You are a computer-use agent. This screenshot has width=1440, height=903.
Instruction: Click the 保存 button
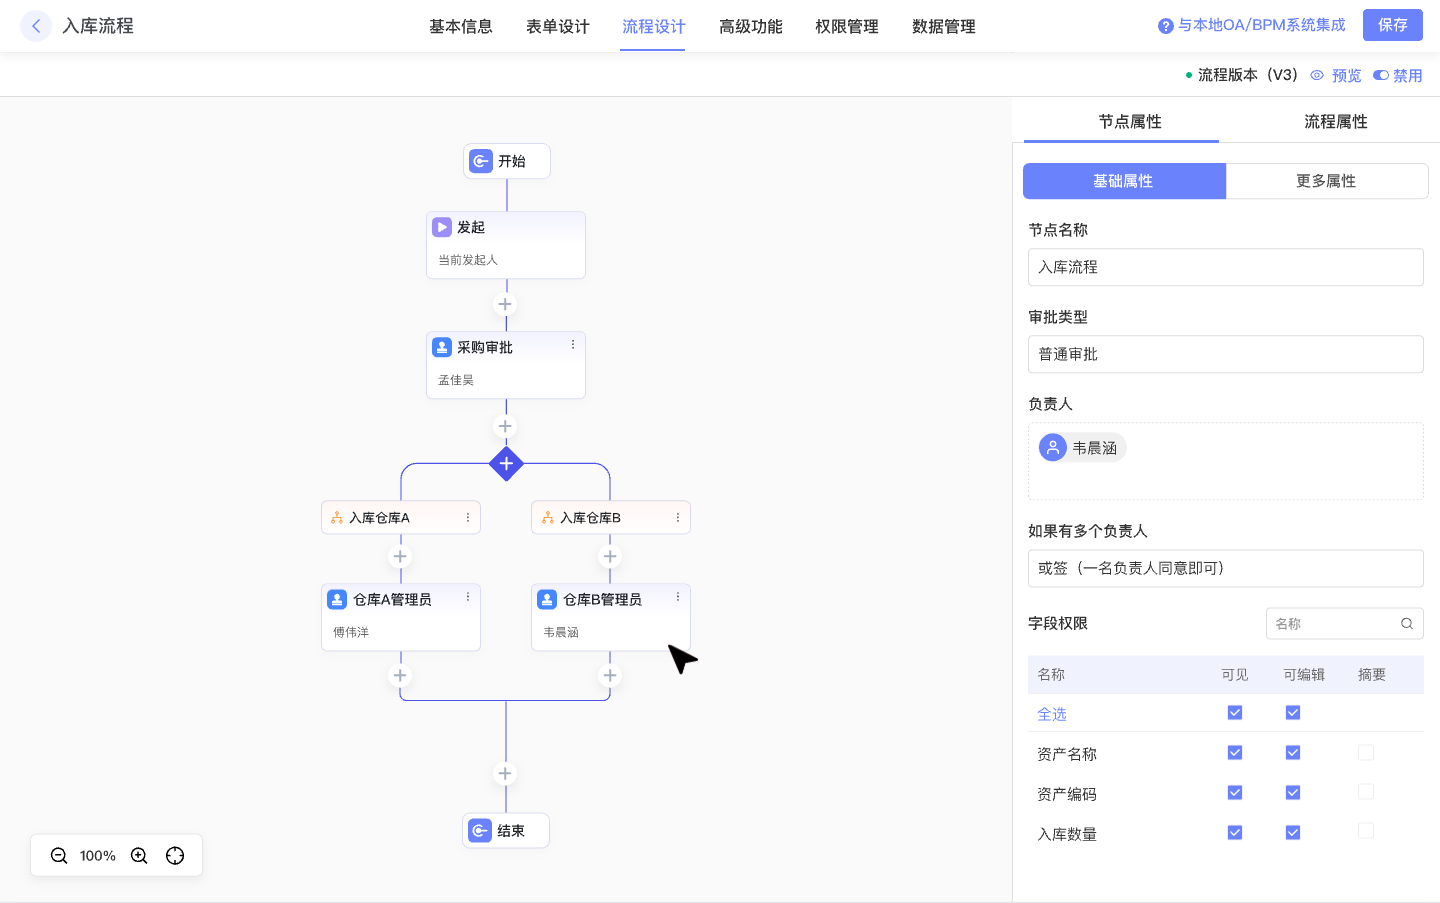click(1392, 25)
